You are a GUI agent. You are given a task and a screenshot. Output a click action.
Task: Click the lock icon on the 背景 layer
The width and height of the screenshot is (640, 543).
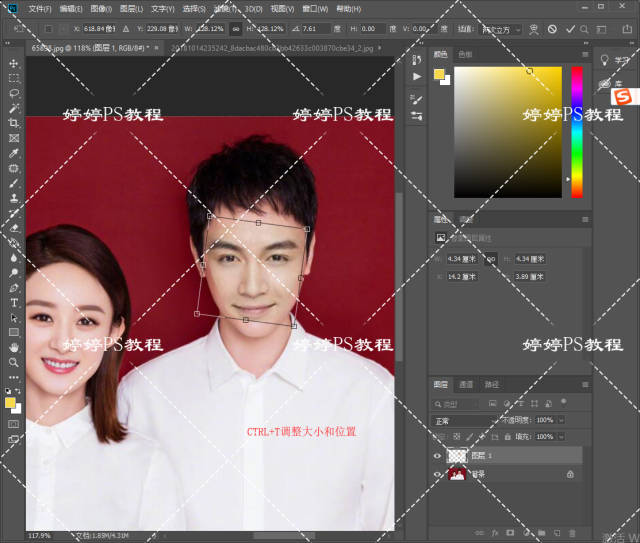click(x=570, y=474)
